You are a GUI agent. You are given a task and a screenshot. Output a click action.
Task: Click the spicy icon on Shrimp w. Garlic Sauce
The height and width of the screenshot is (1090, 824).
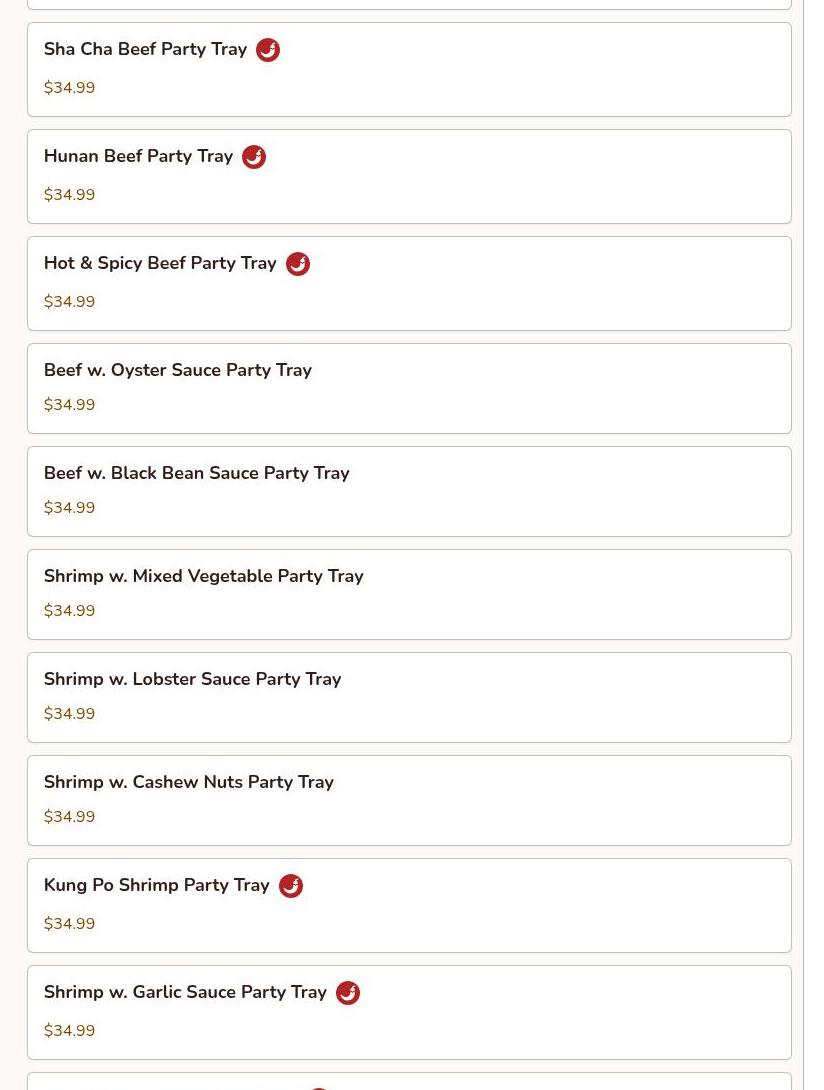[x=348, y=993]
